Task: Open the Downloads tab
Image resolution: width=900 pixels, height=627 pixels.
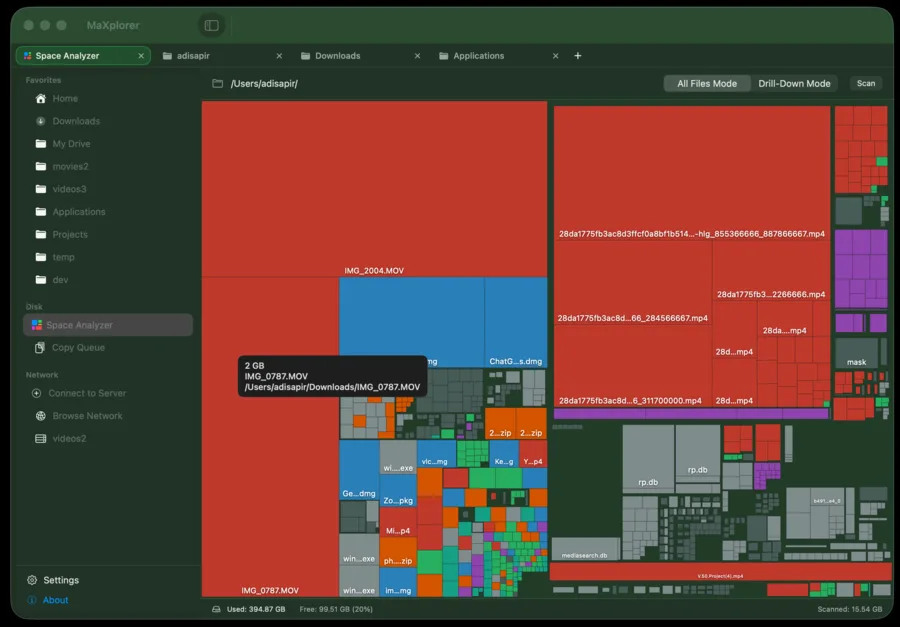Action: (359, 56)
